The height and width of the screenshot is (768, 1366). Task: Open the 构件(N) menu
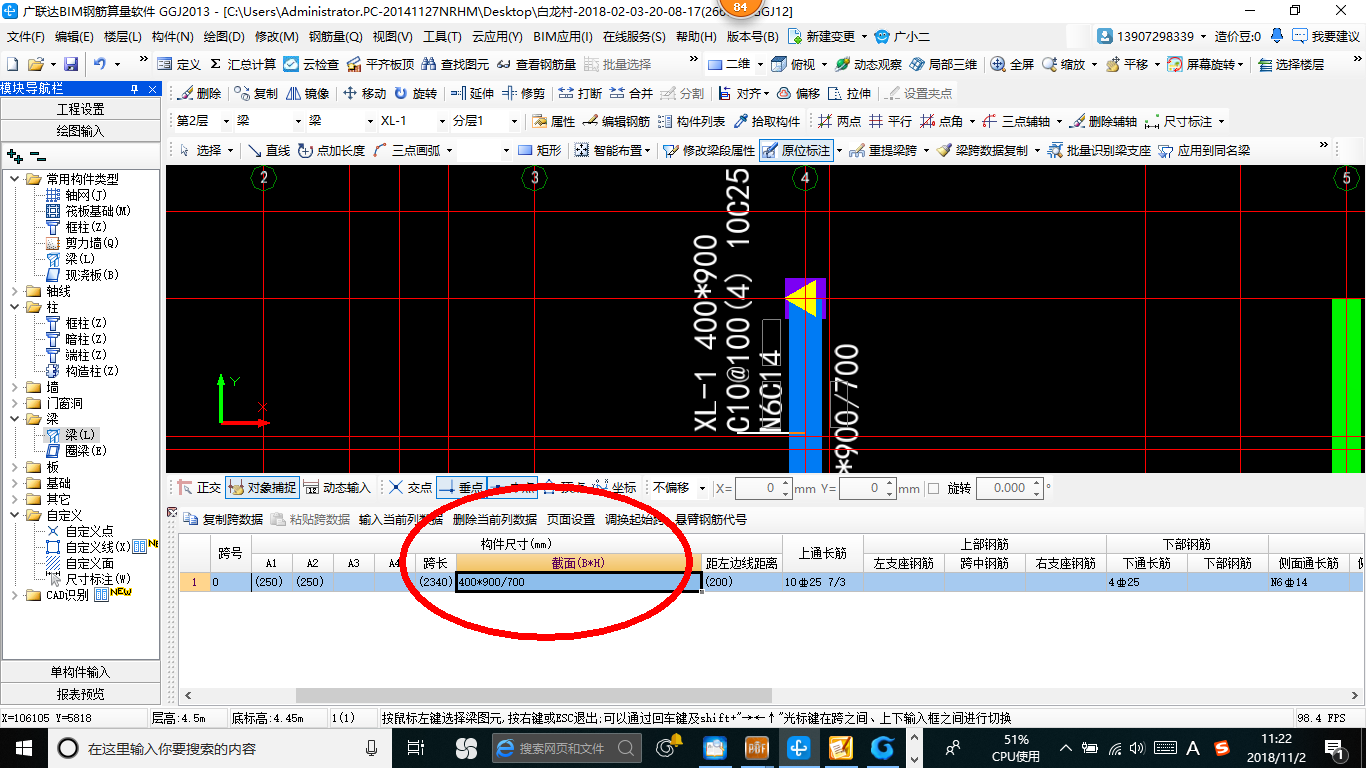pos(172,36)
